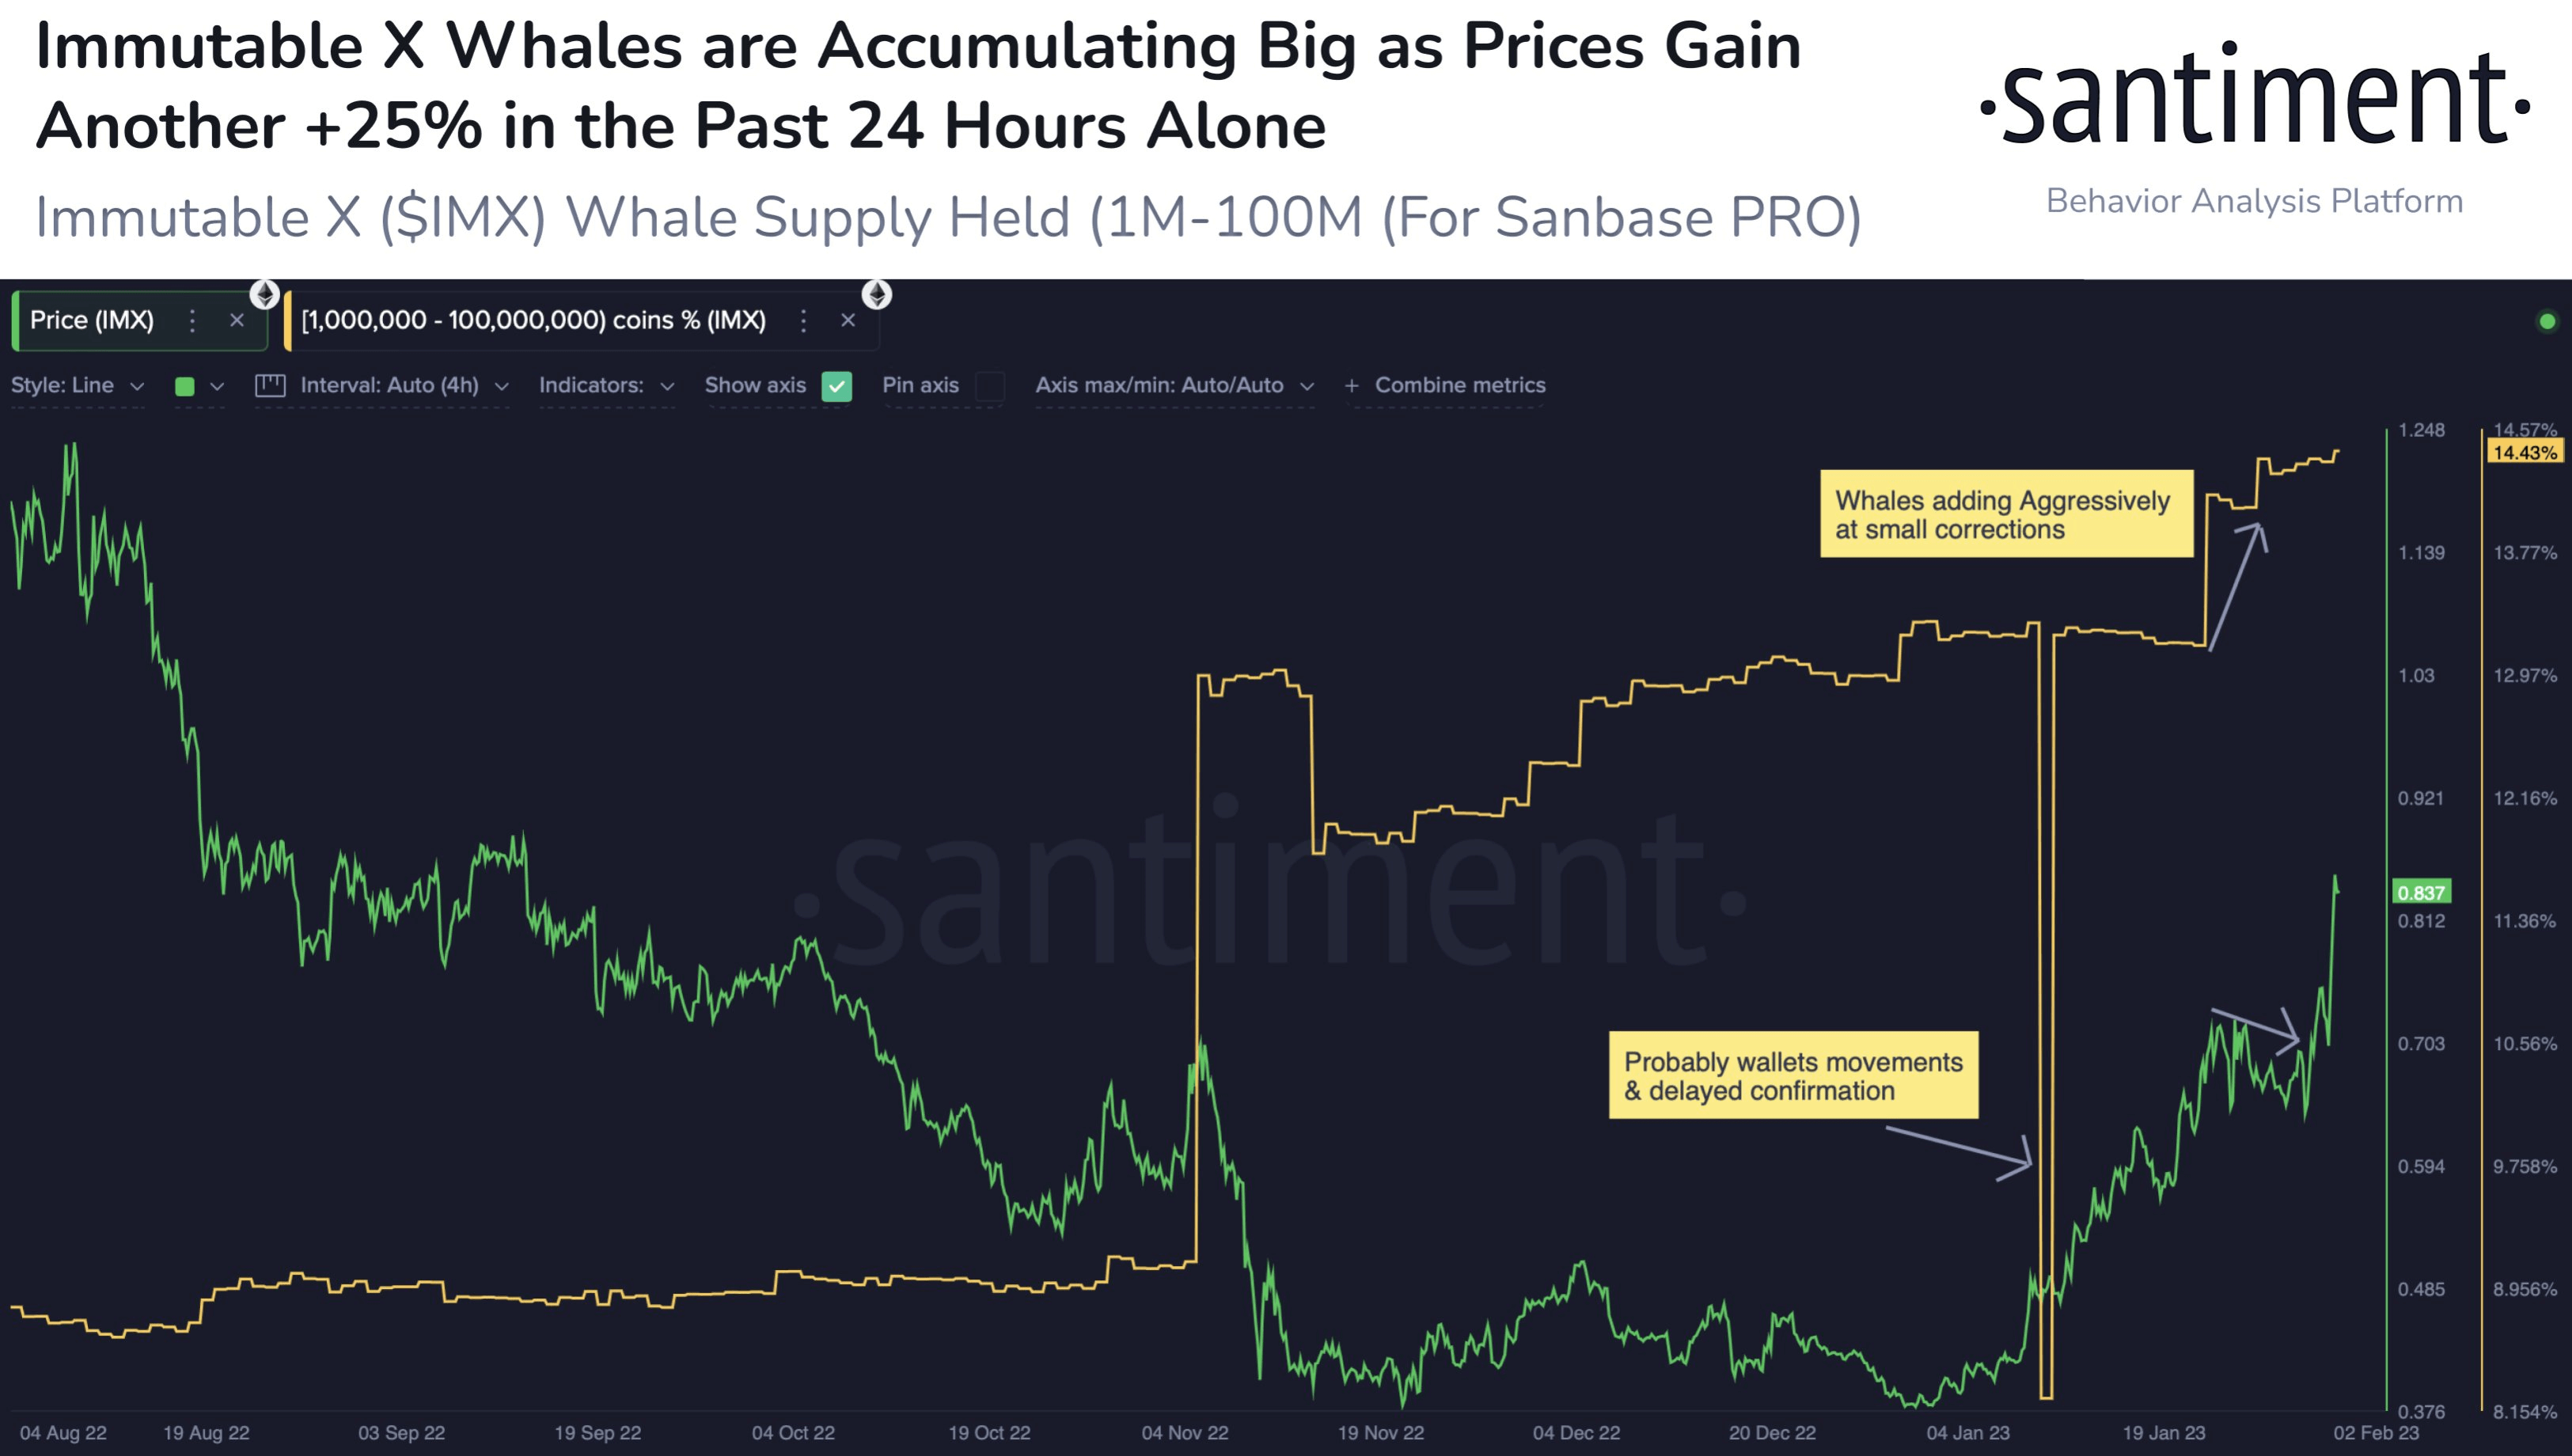Click the Whales adding Aggressively annotation note

[2006, 514]
